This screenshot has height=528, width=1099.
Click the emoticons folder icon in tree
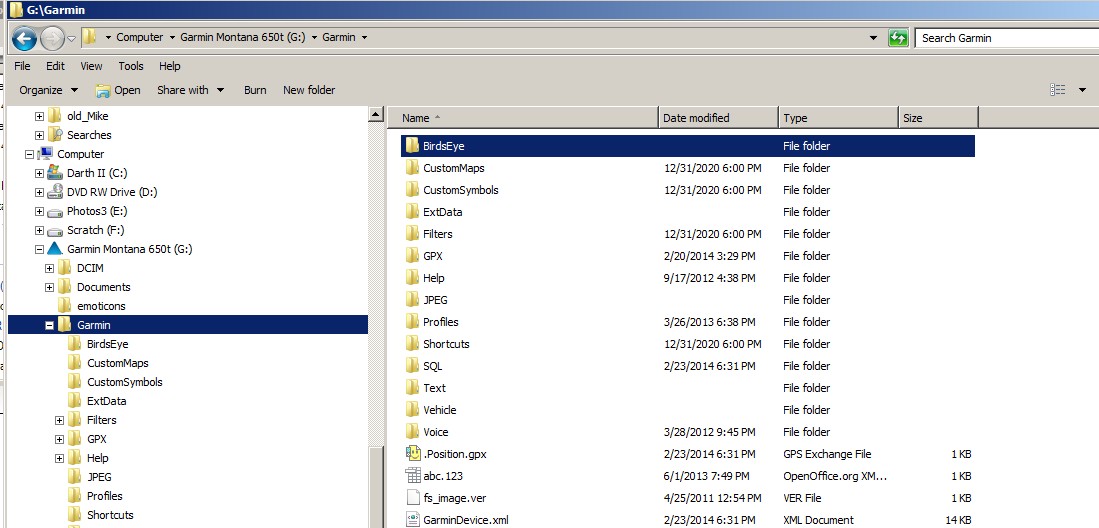(x=64, y=306)
